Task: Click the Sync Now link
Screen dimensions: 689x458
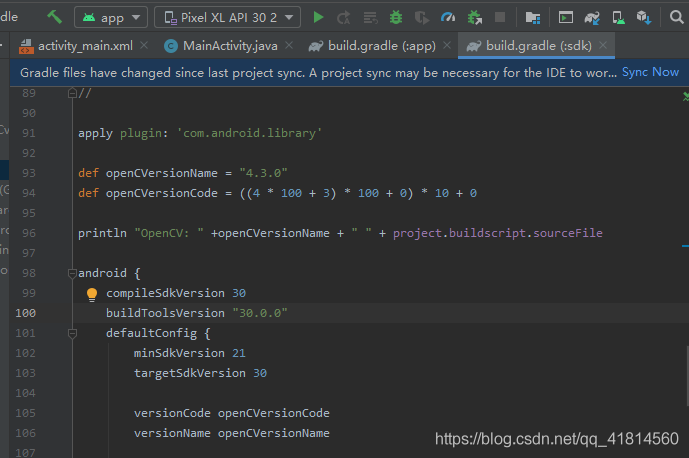Action: pos(650,72)
